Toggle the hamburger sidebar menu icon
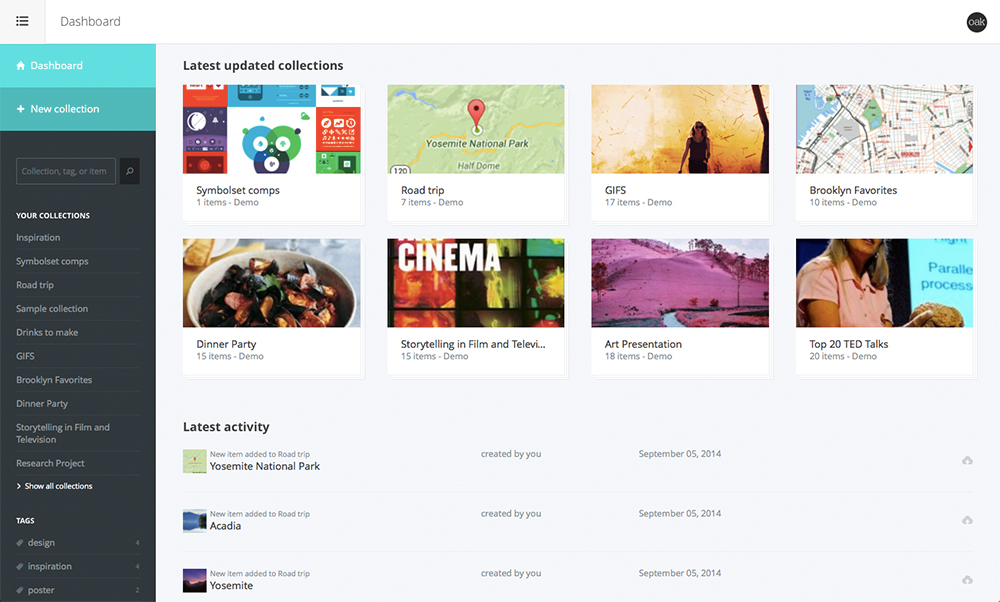Screen dimensions: 1000x602 coord(22,21)
